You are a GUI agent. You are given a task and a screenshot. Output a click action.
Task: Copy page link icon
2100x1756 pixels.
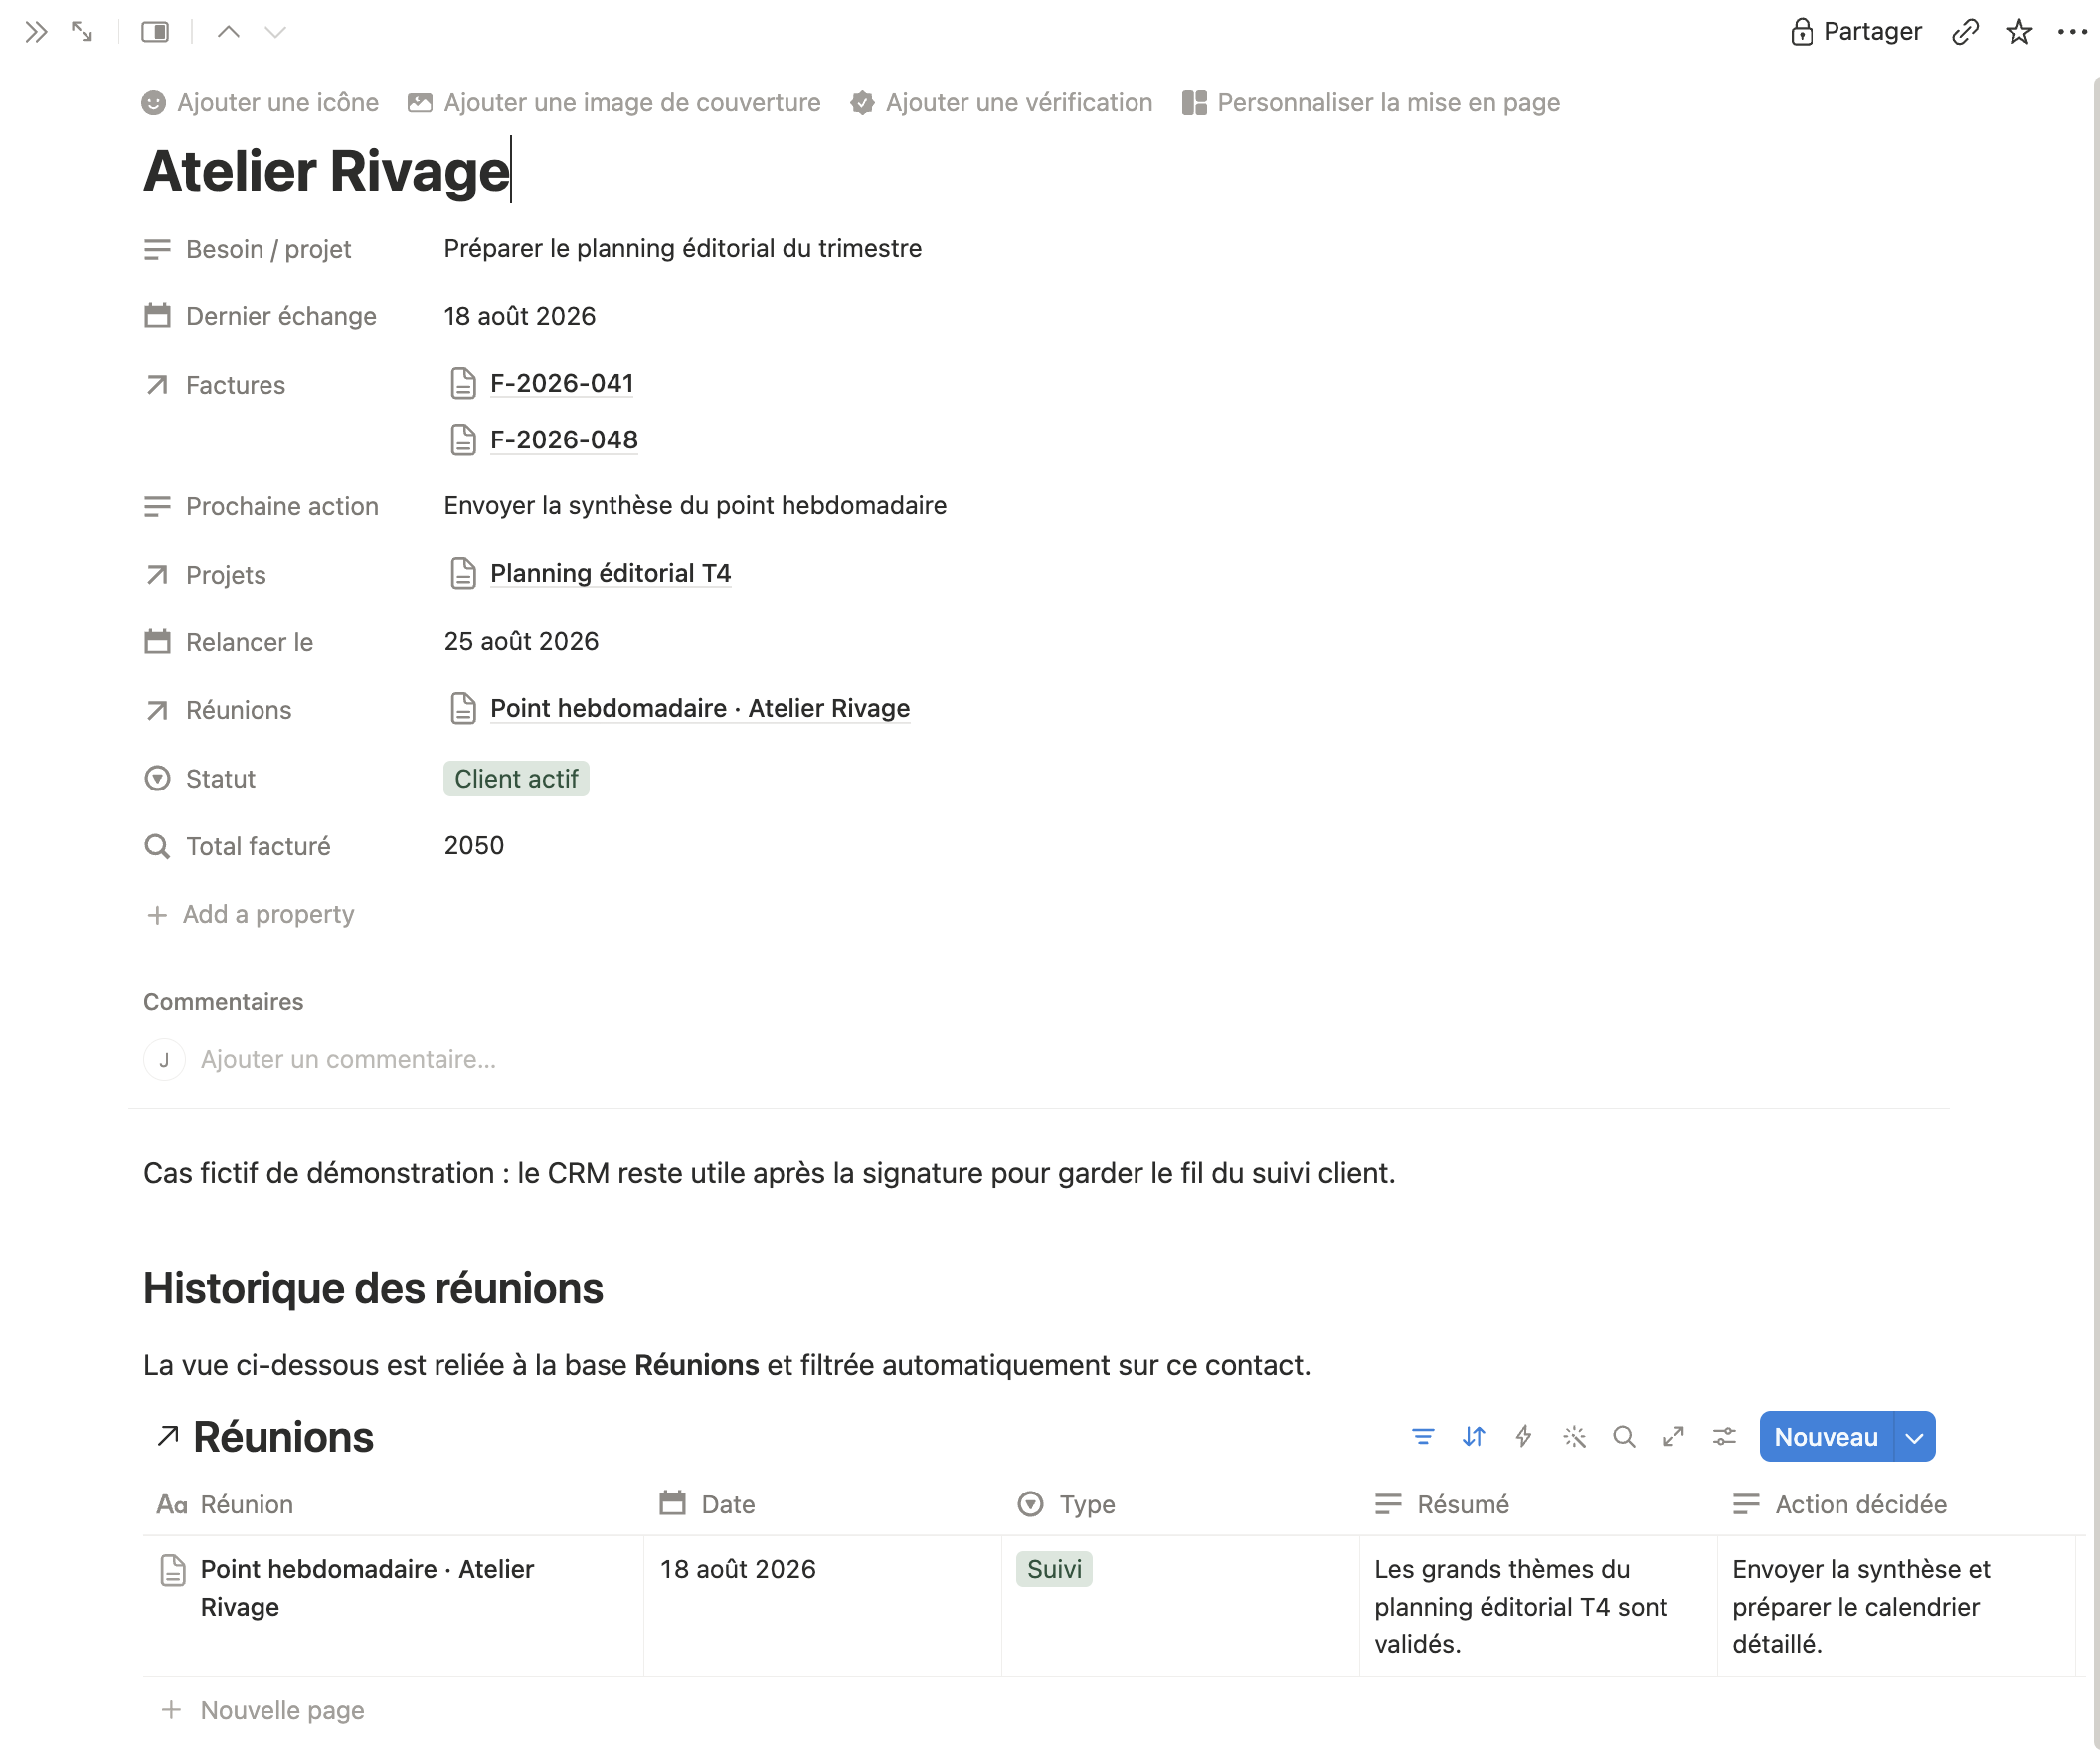[1965, 32]
